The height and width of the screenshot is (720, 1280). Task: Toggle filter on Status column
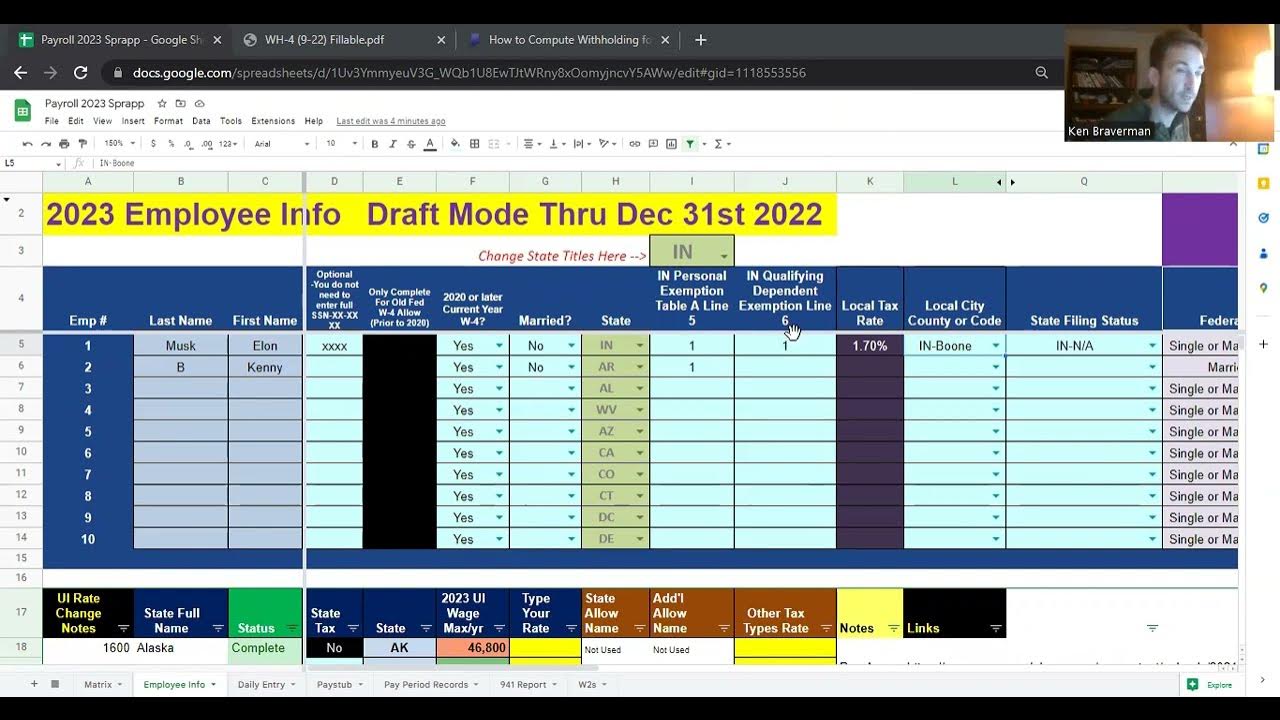click(292, 628)
